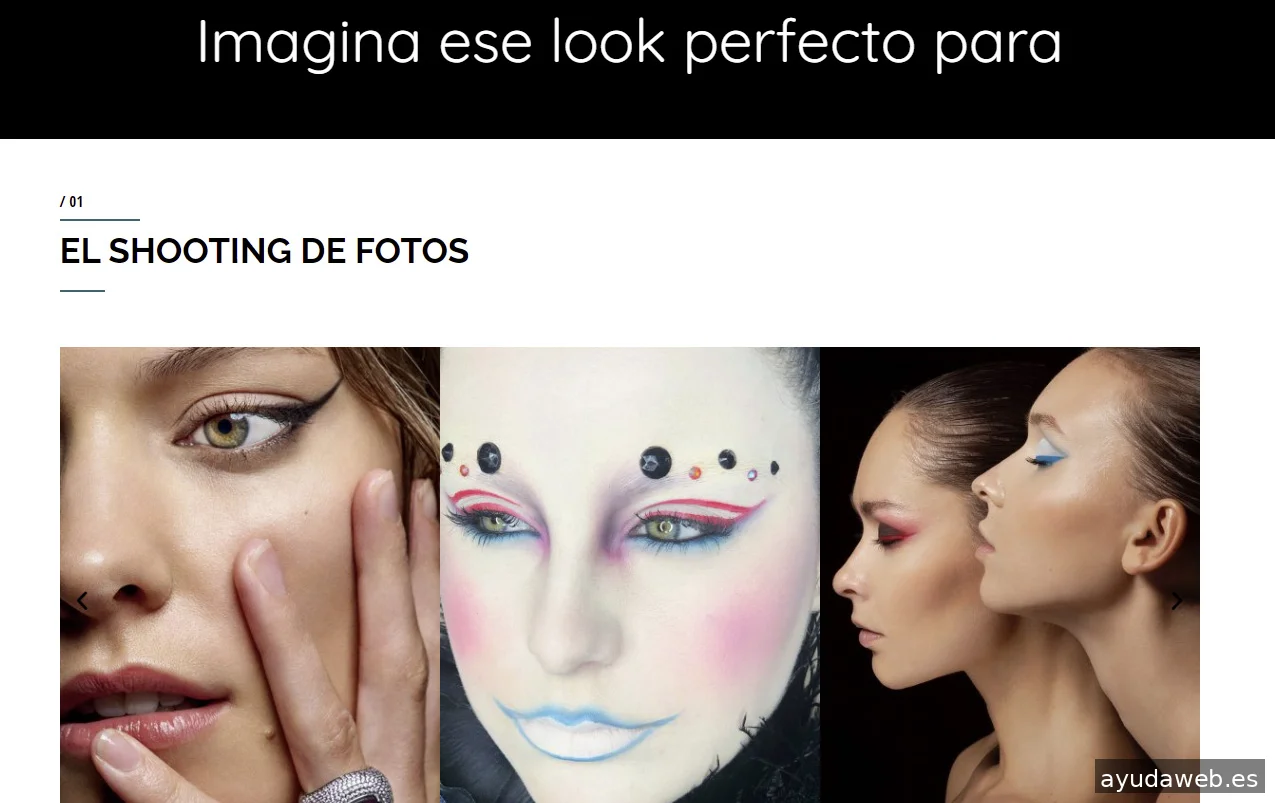This screenshot has width=1275, height=803.
Task: Click the glossy lips in the first photo
Action: click(140, 711)
